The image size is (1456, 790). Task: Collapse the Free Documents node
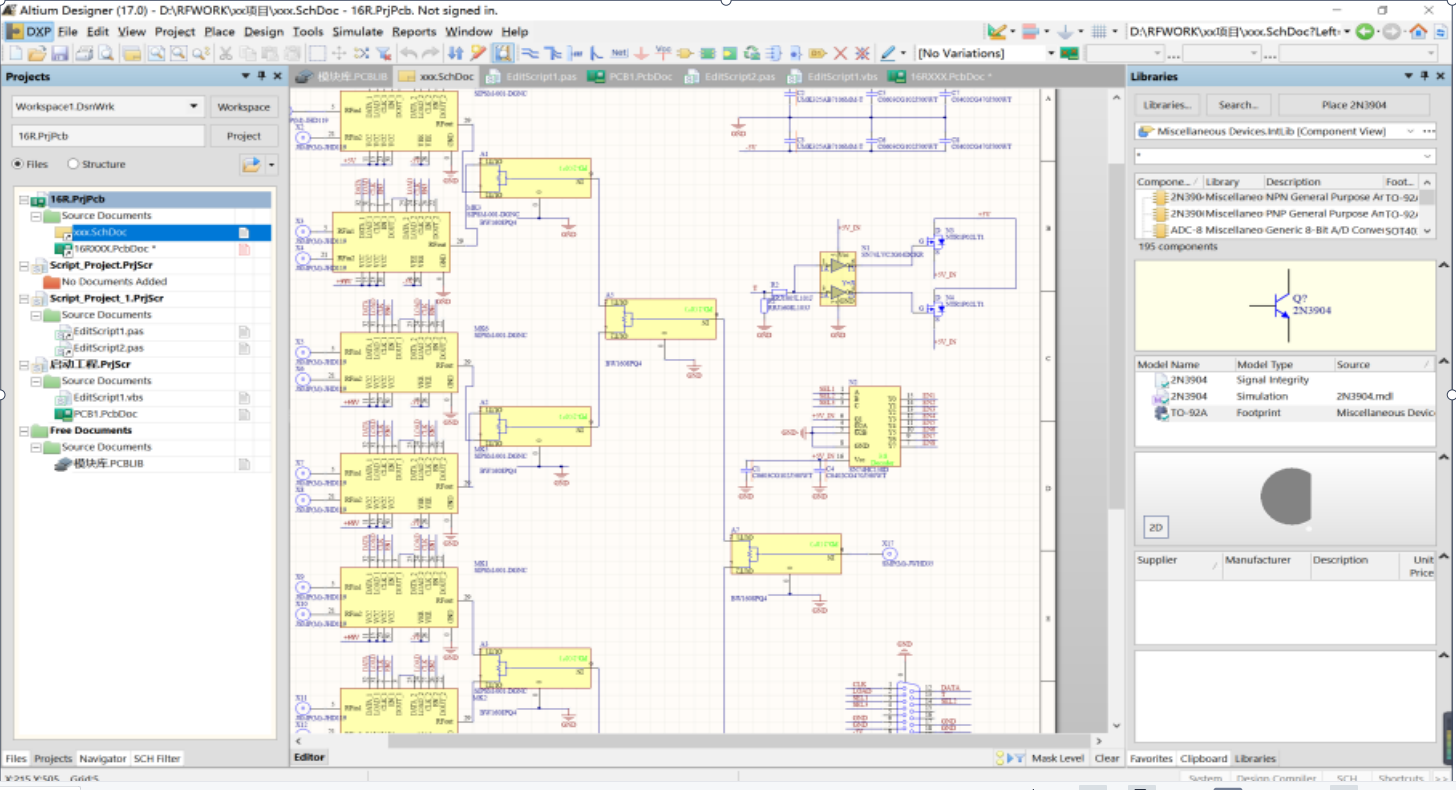[24, 431]
